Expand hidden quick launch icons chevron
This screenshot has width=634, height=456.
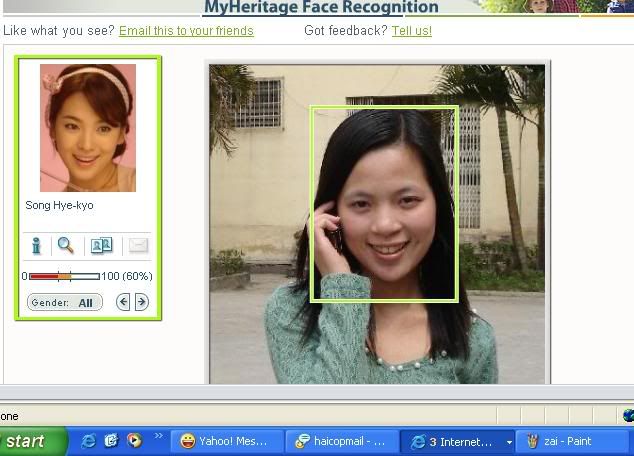point(158,435)
